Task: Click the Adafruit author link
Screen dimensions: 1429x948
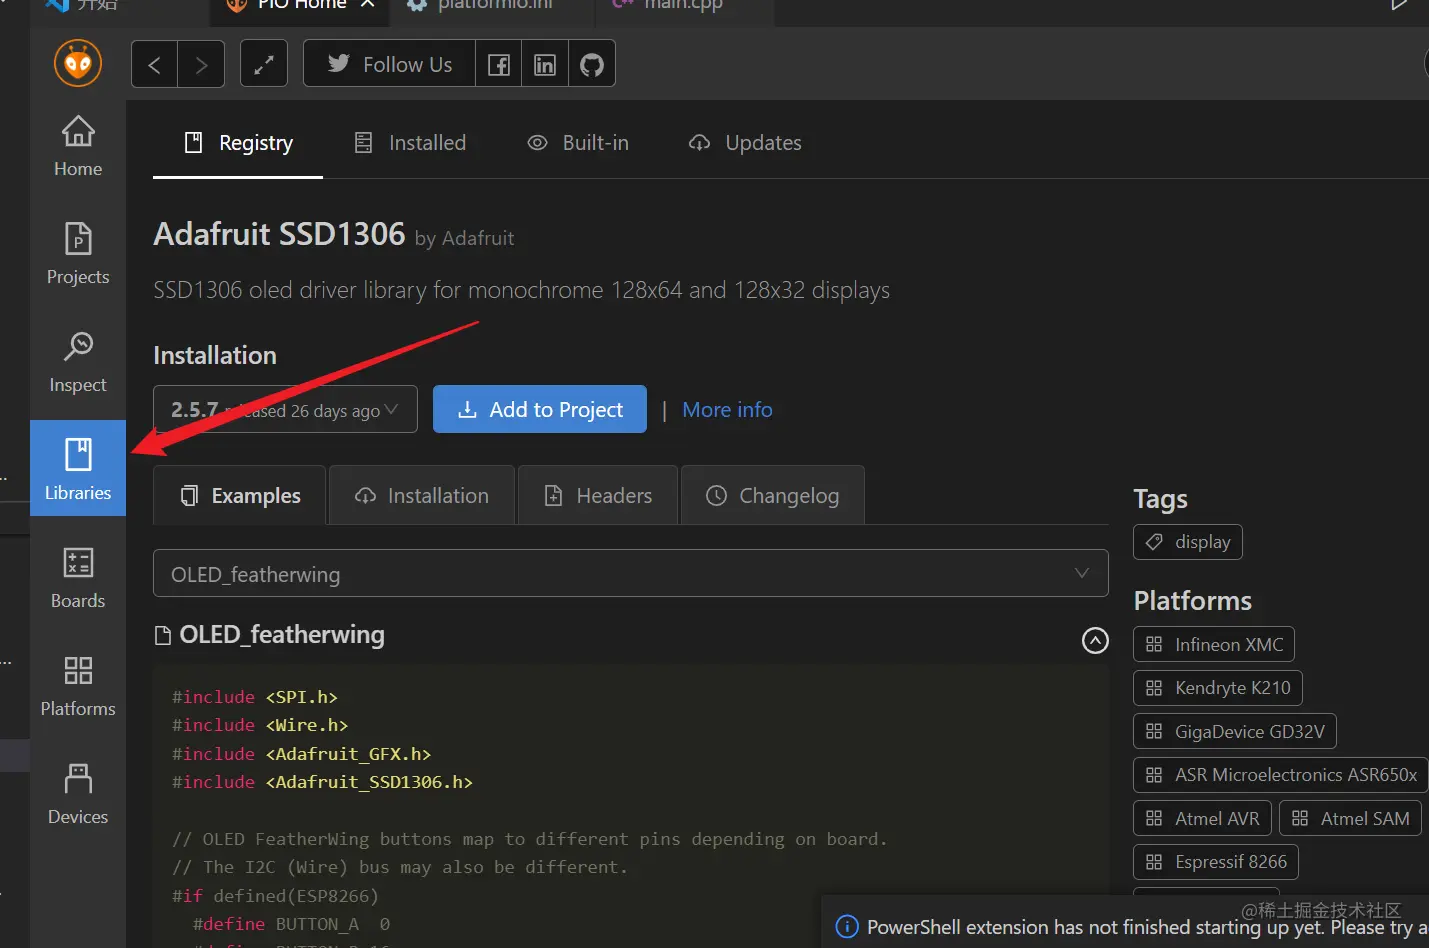Action: pyautogui.click(x=478, y=238)
